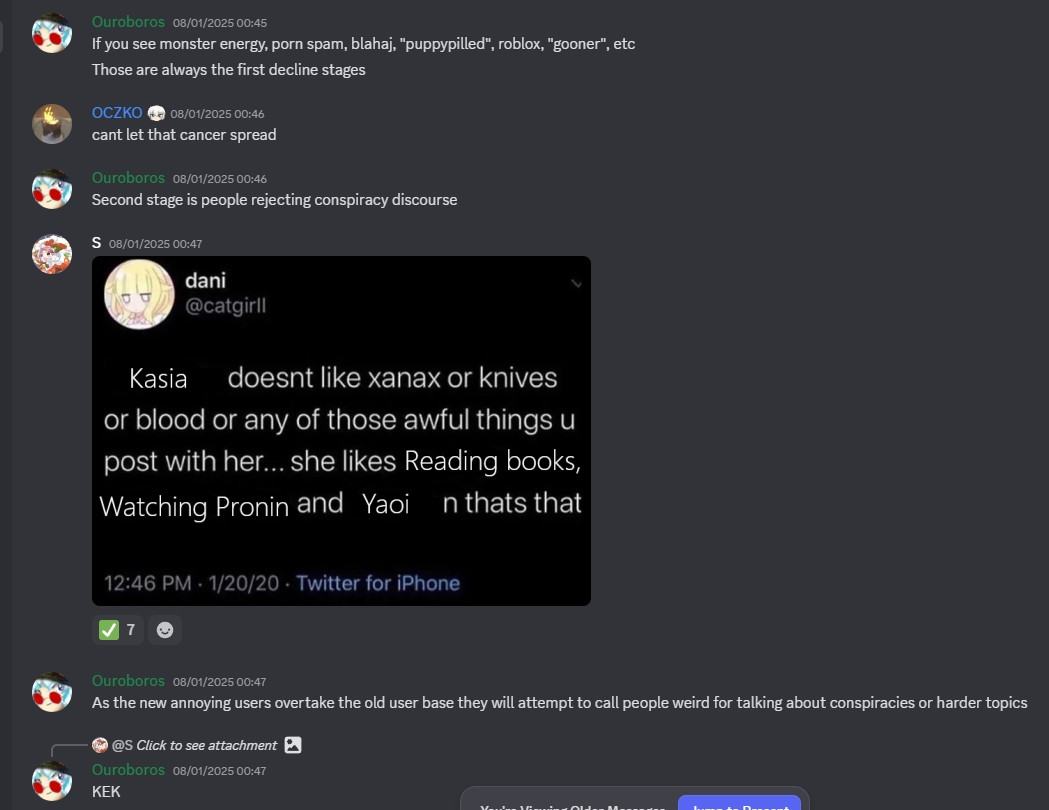Click Ouroboros avatar on the top message
This screenshot has width=1049, height=810.
click(x=52, y=33)
